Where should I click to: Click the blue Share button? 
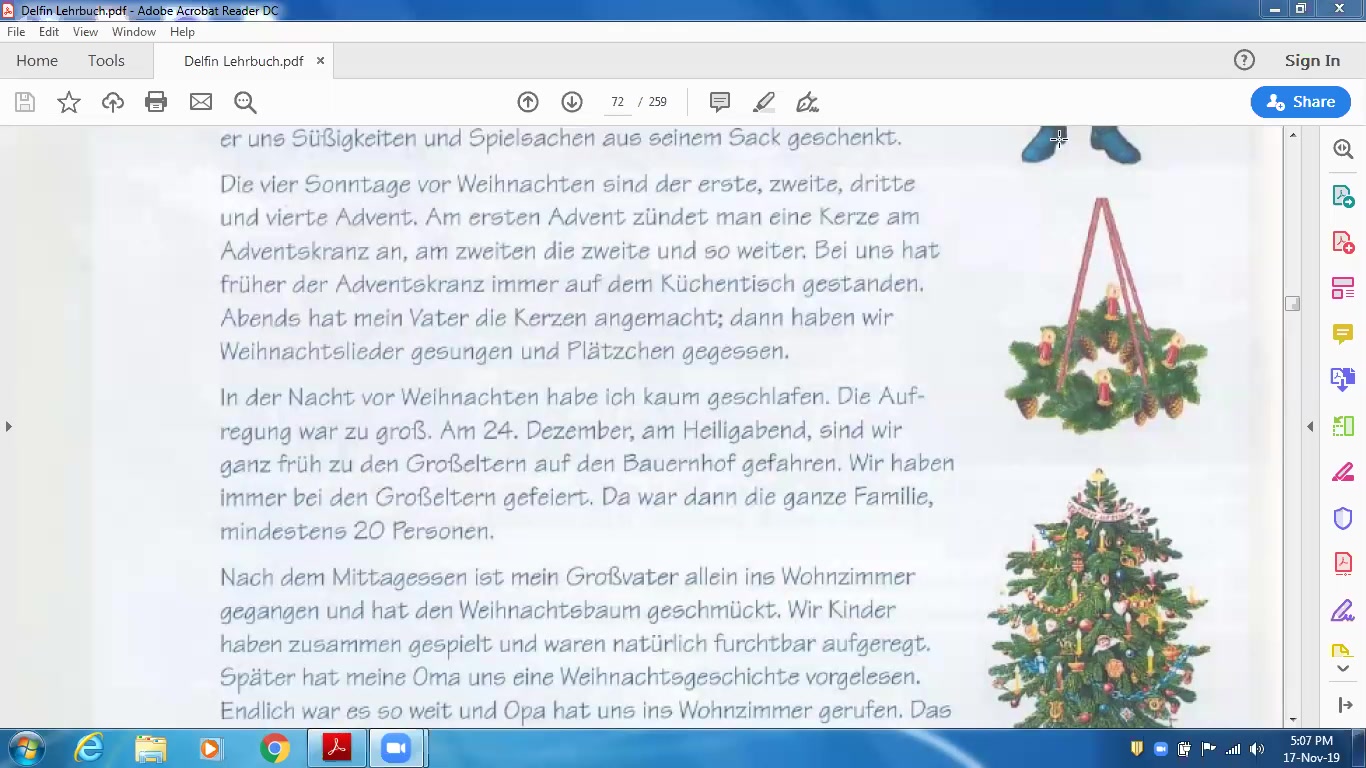(x=1301, y=102)
